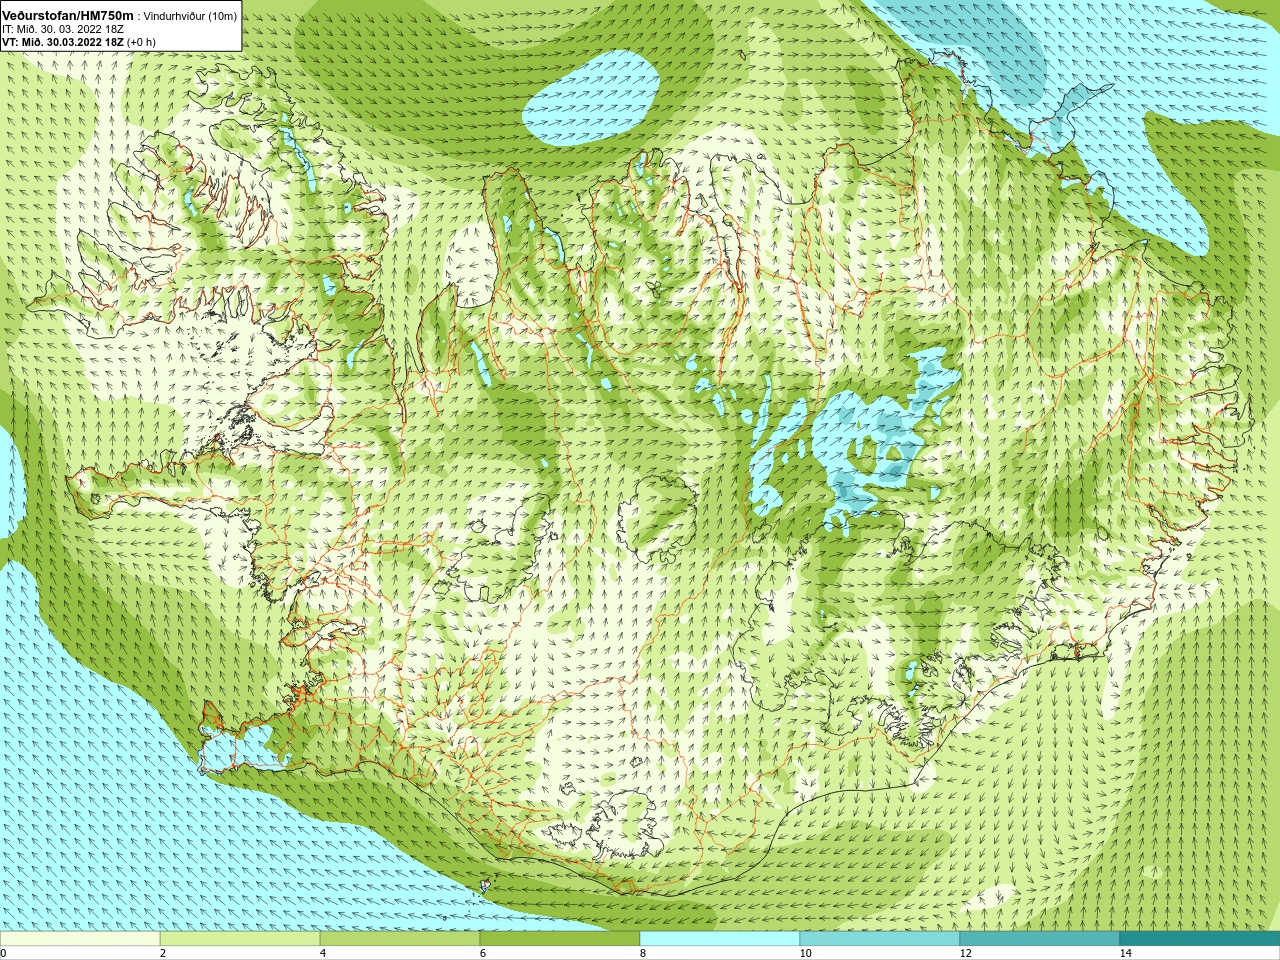Click the medium green 4–6 legend color band

[400, 939]
